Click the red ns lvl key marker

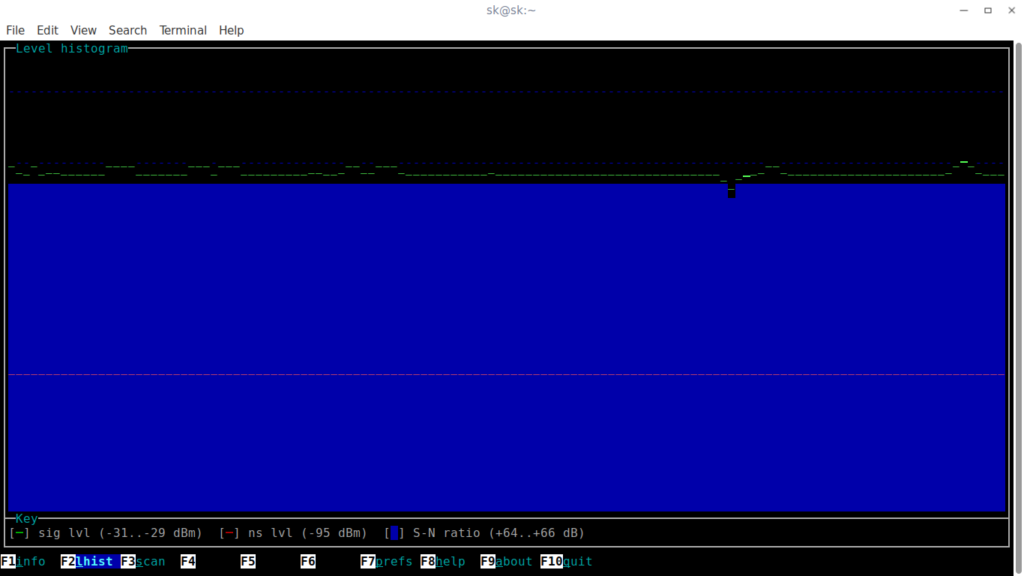pyautogui.click(x=229, y=533)
